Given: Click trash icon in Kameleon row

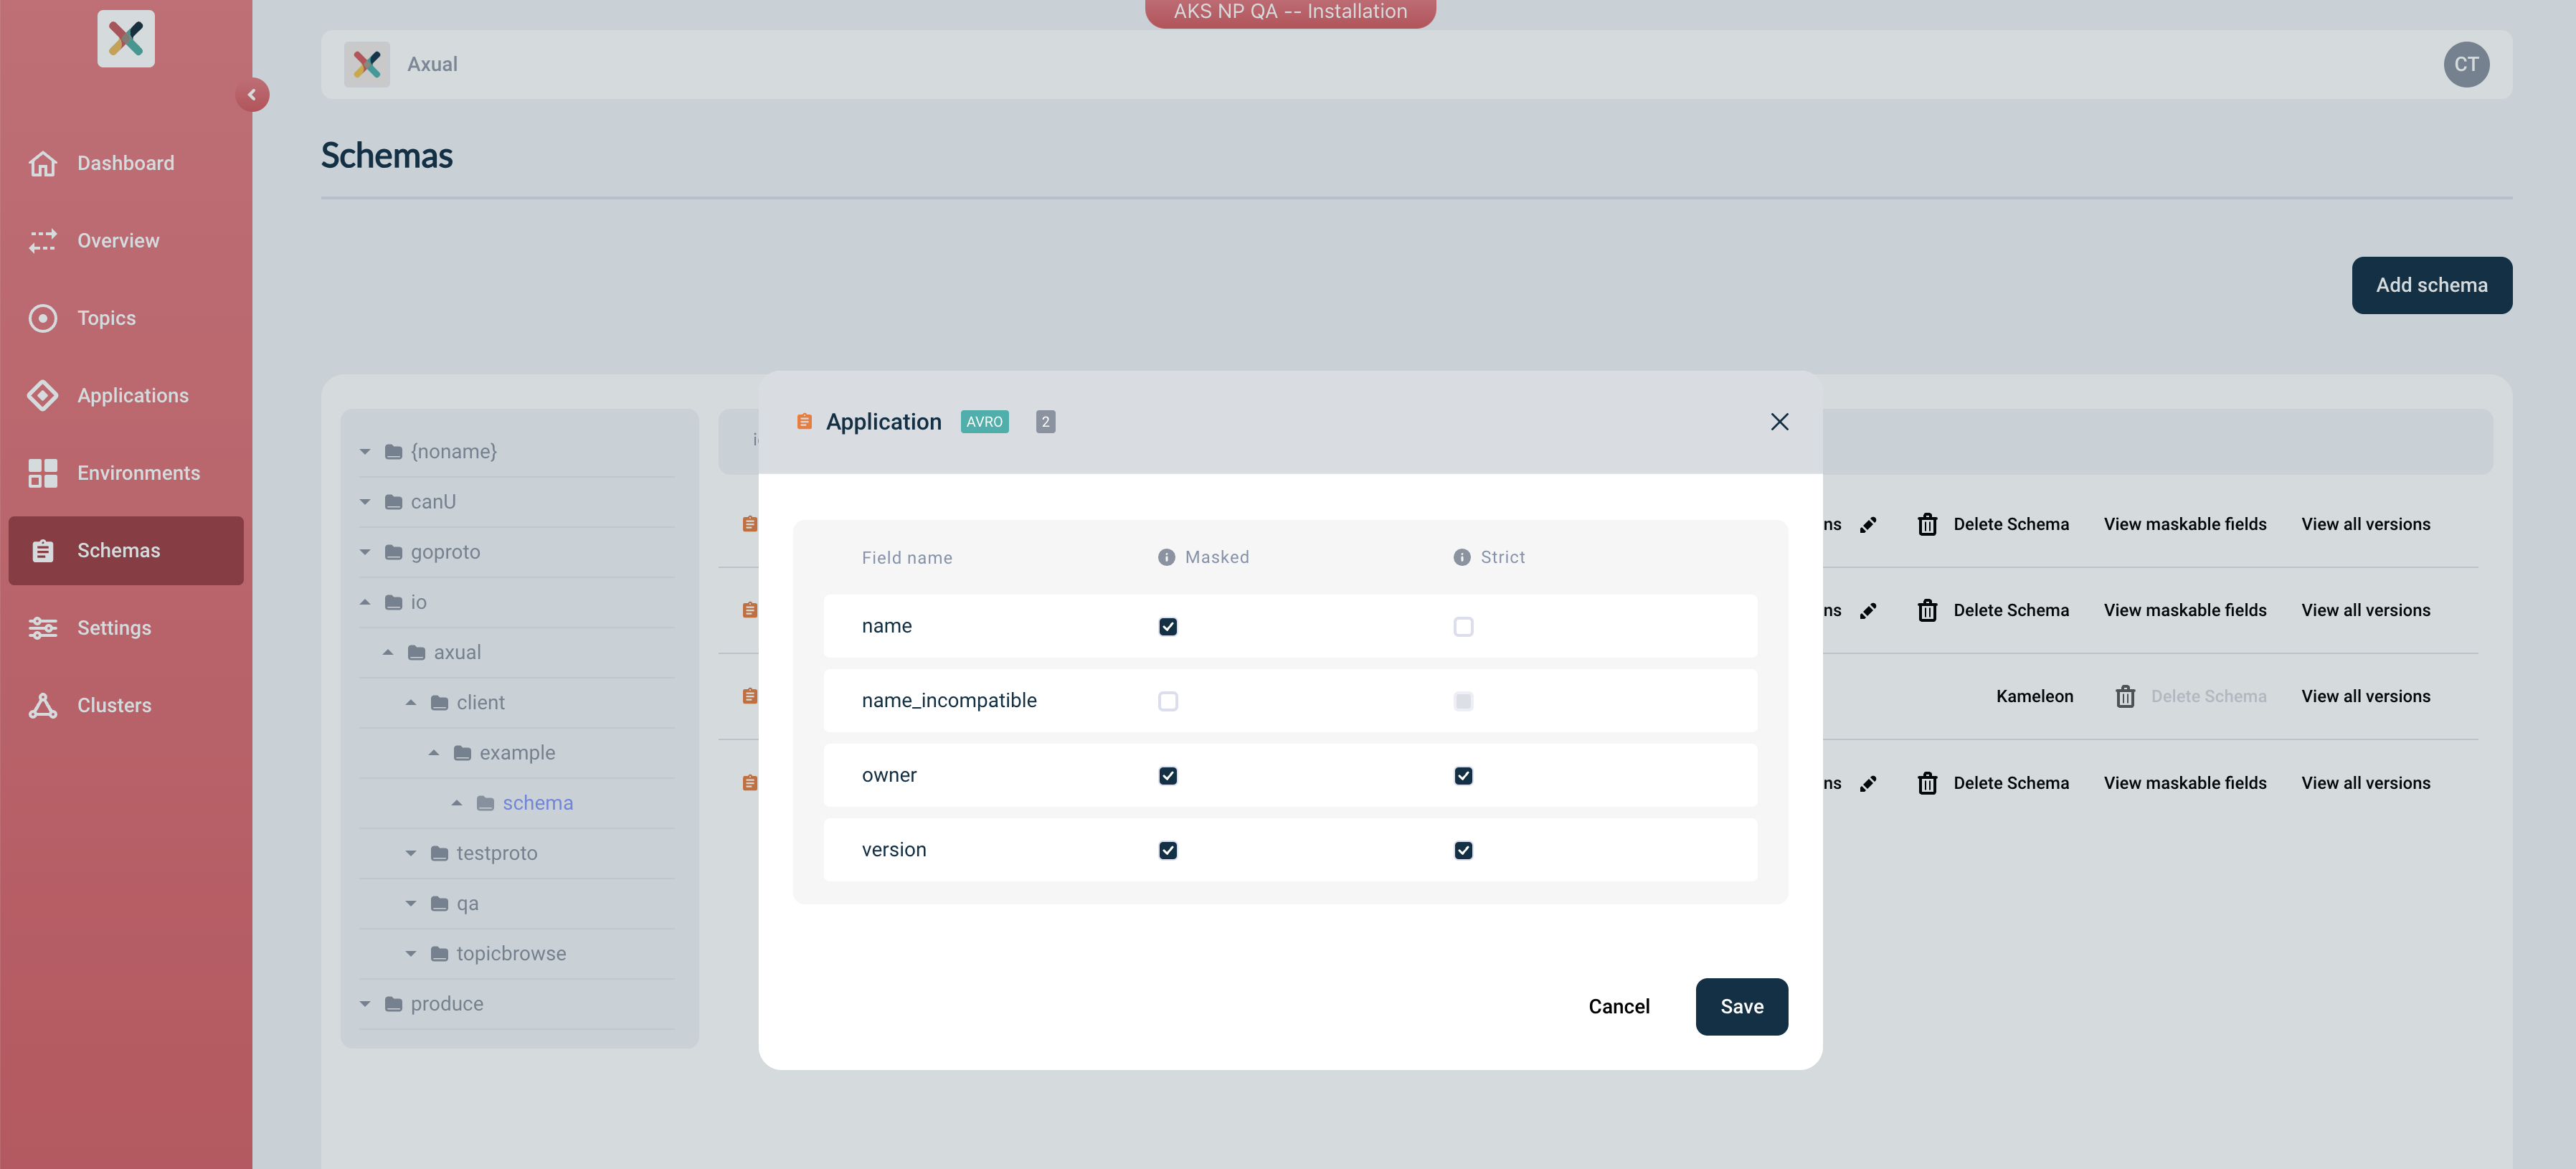Looking at the screenshot, I should (2125, 696).
